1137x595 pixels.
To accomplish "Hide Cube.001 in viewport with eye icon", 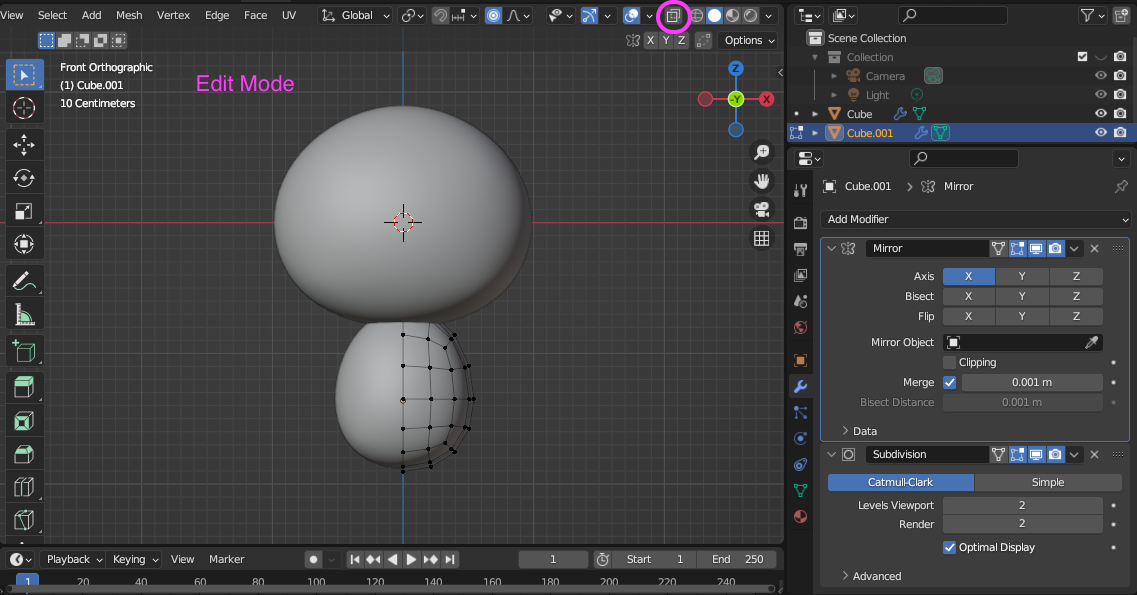I will (x=1100, y=133).
